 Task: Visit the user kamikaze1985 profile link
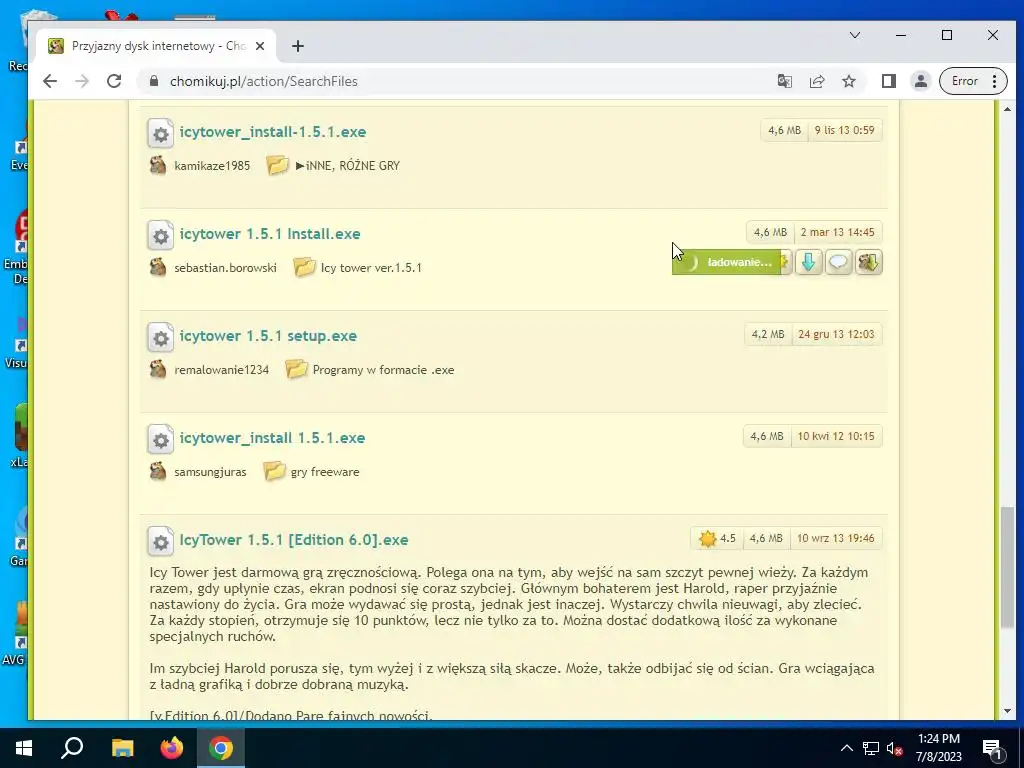[212, 166]
